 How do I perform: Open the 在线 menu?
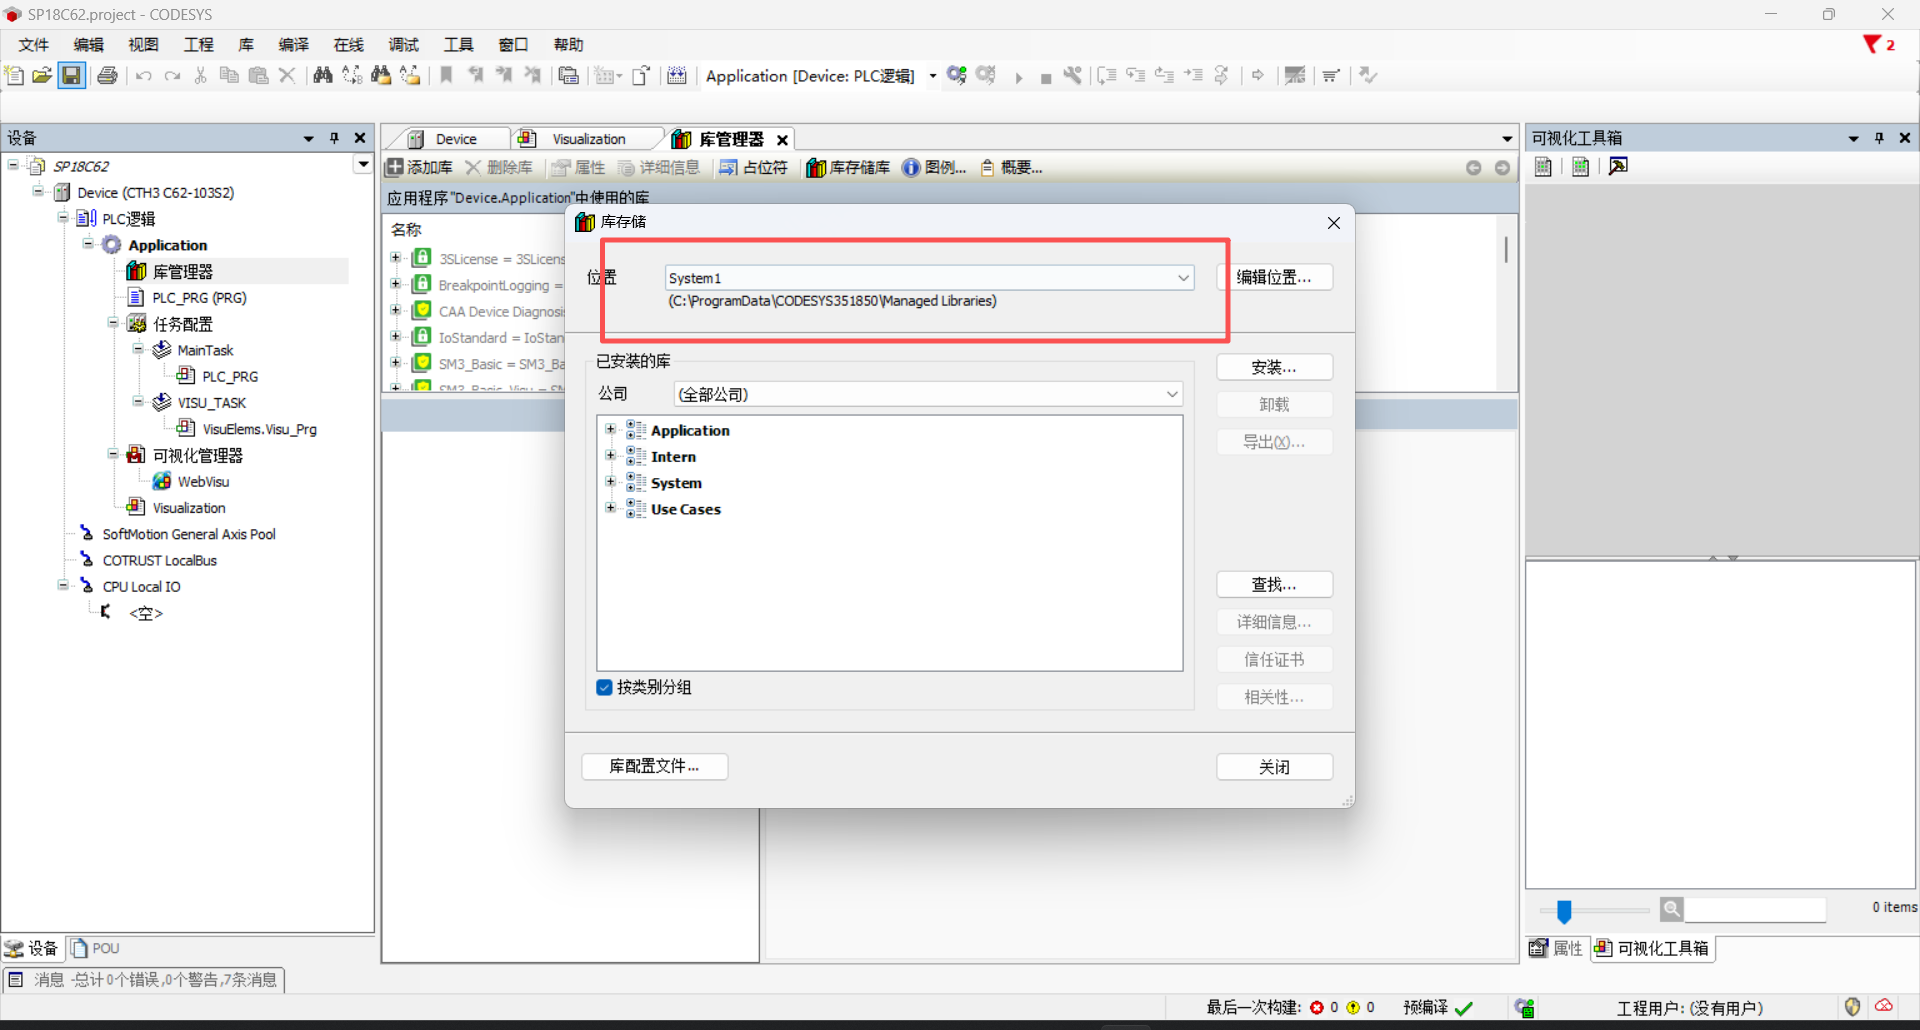[x=349, y=45]
